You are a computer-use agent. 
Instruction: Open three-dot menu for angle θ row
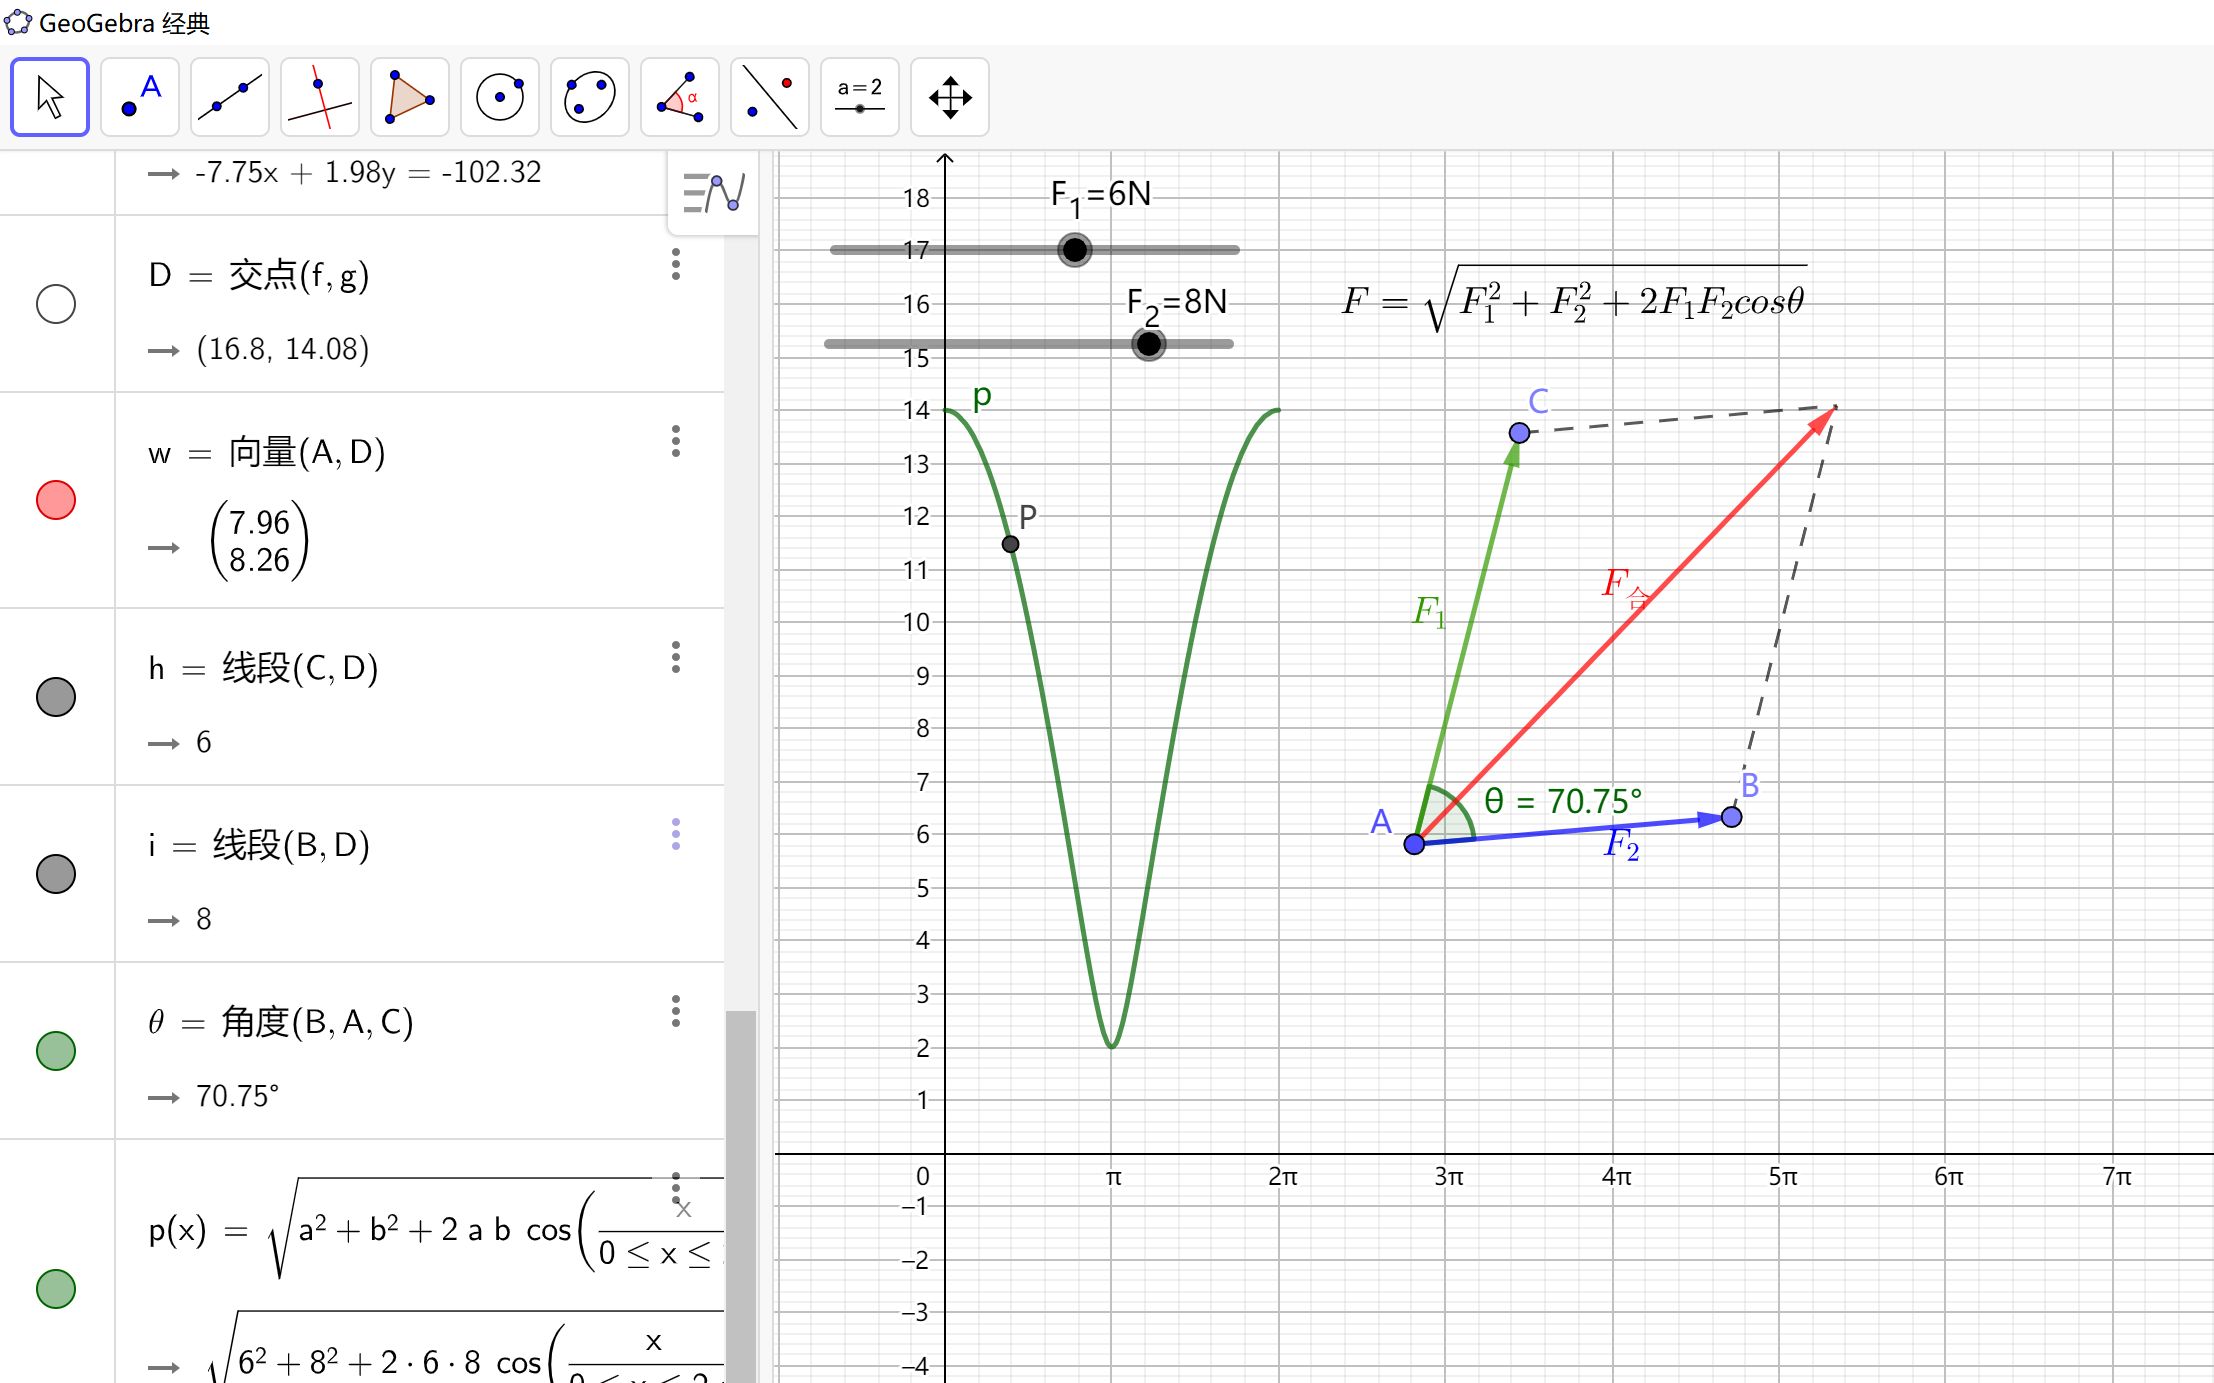point(676,1011)
